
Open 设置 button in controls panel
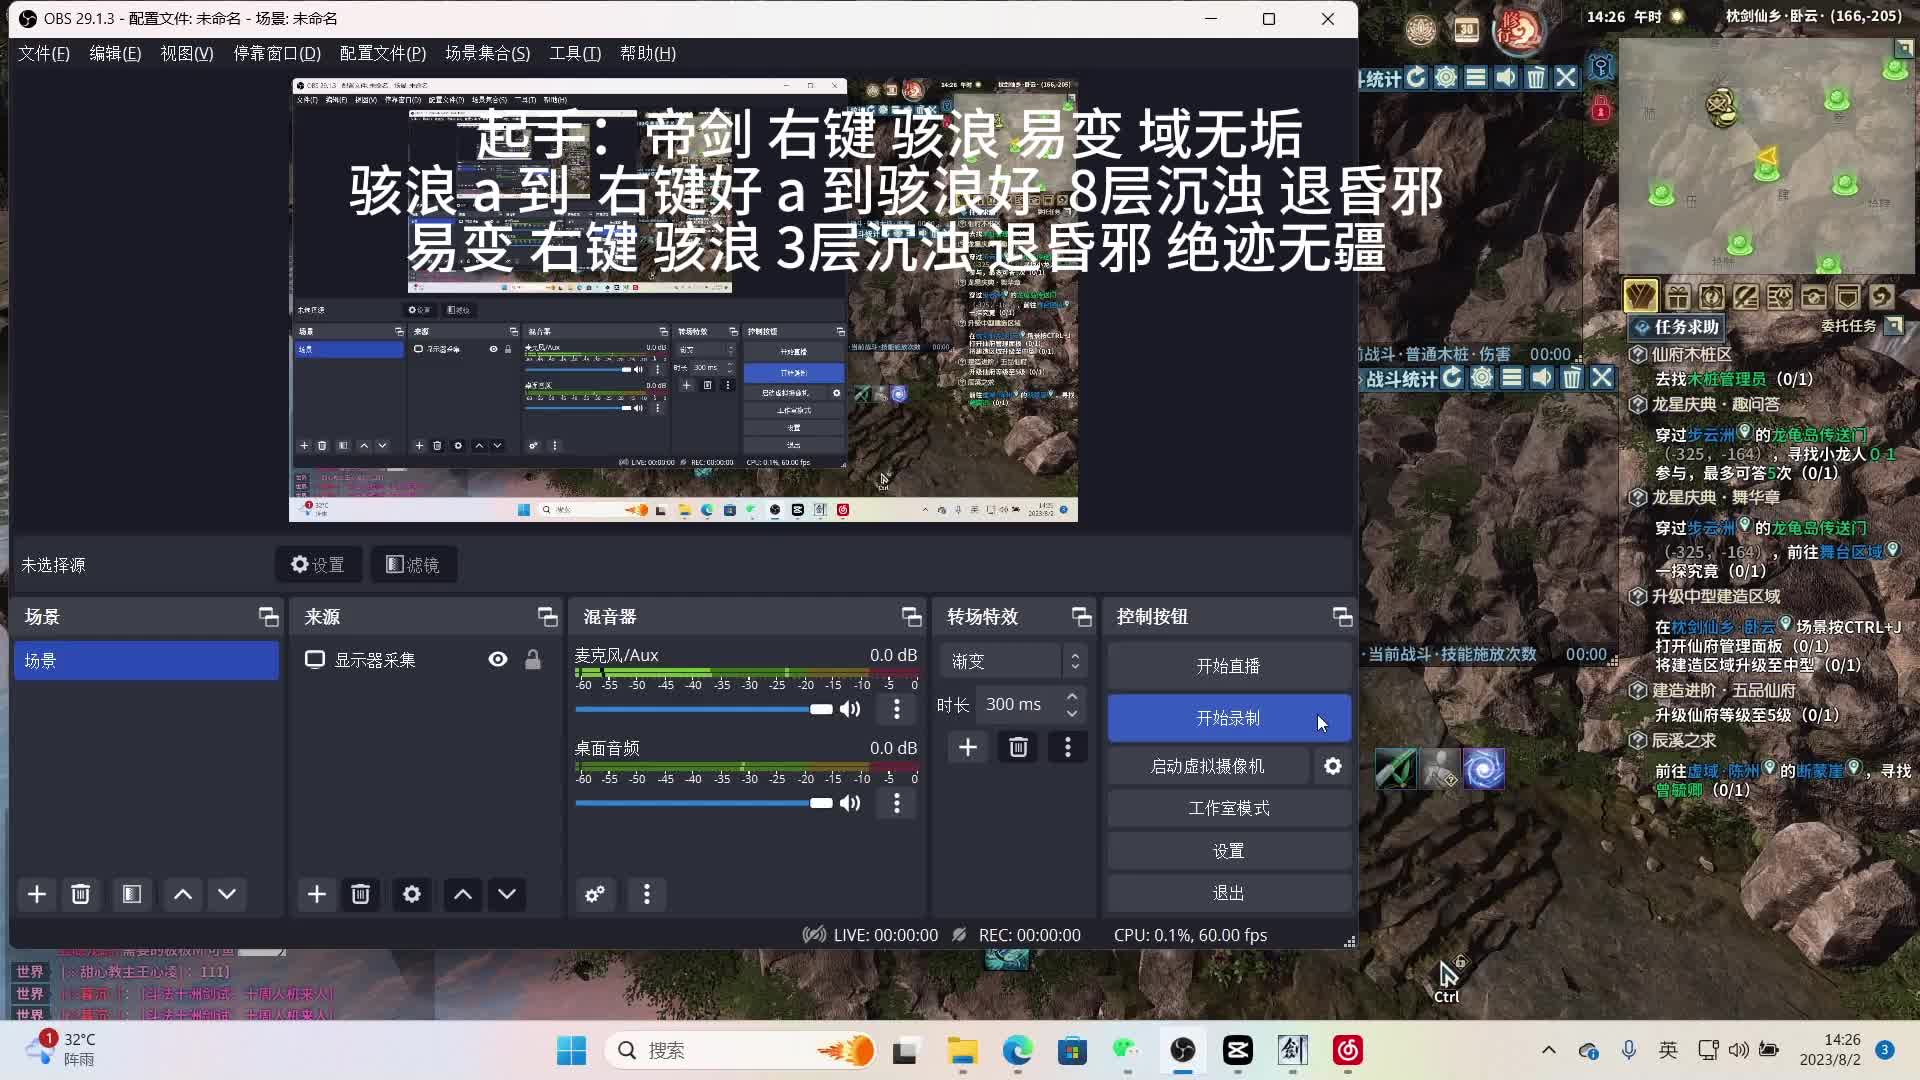click(x=1229, y=851)
